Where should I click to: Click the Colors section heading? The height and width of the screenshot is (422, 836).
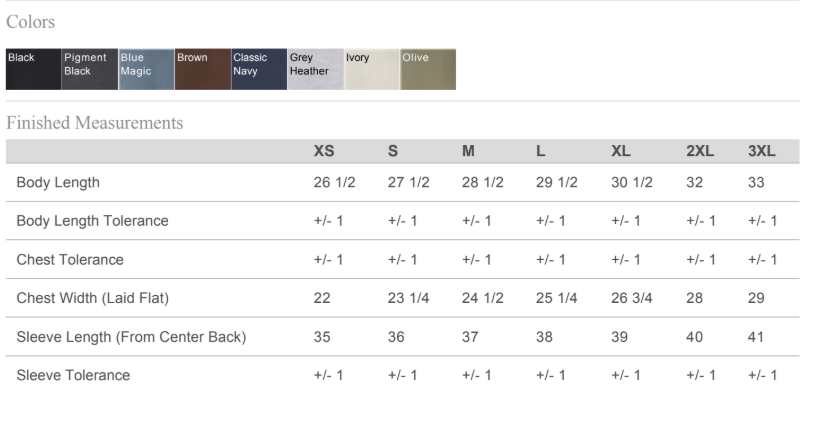pos(31,22)
